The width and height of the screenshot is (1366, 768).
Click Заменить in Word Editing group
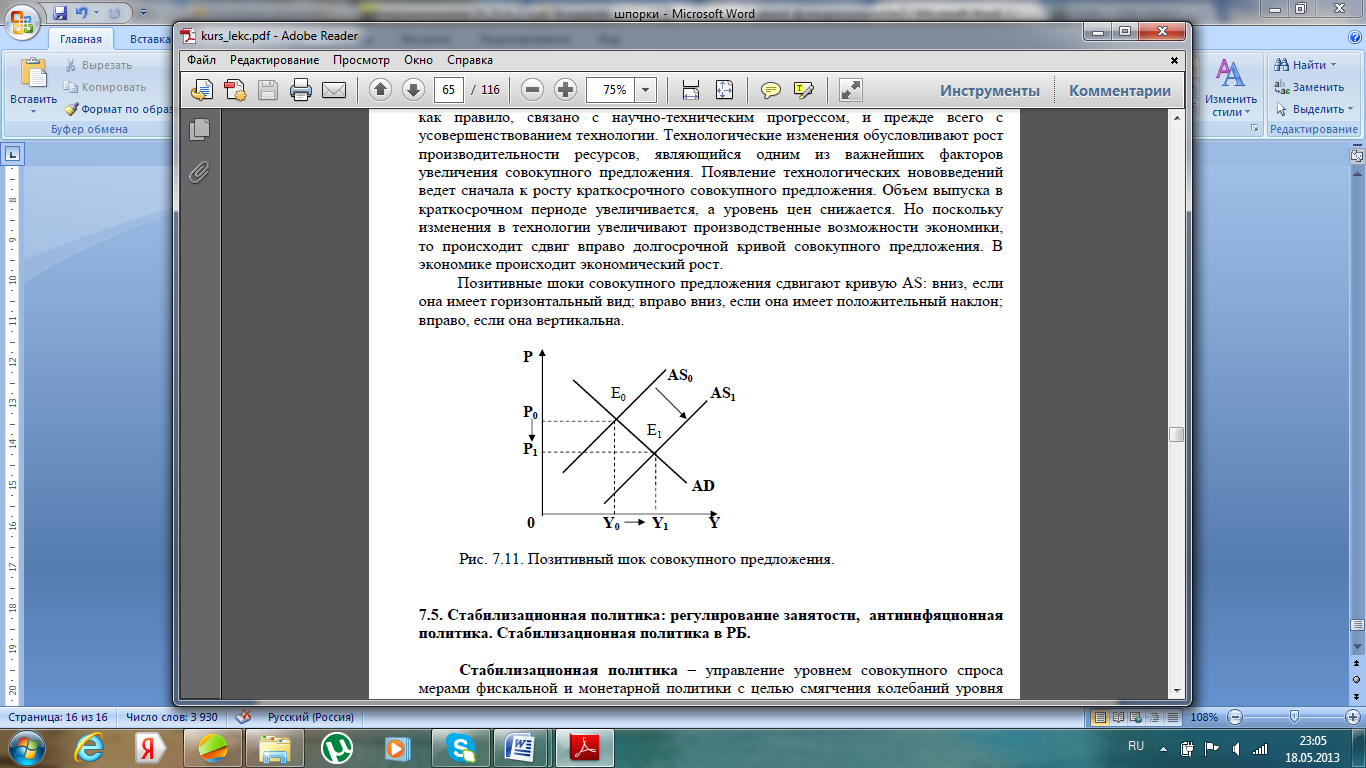click(1308, 87)
